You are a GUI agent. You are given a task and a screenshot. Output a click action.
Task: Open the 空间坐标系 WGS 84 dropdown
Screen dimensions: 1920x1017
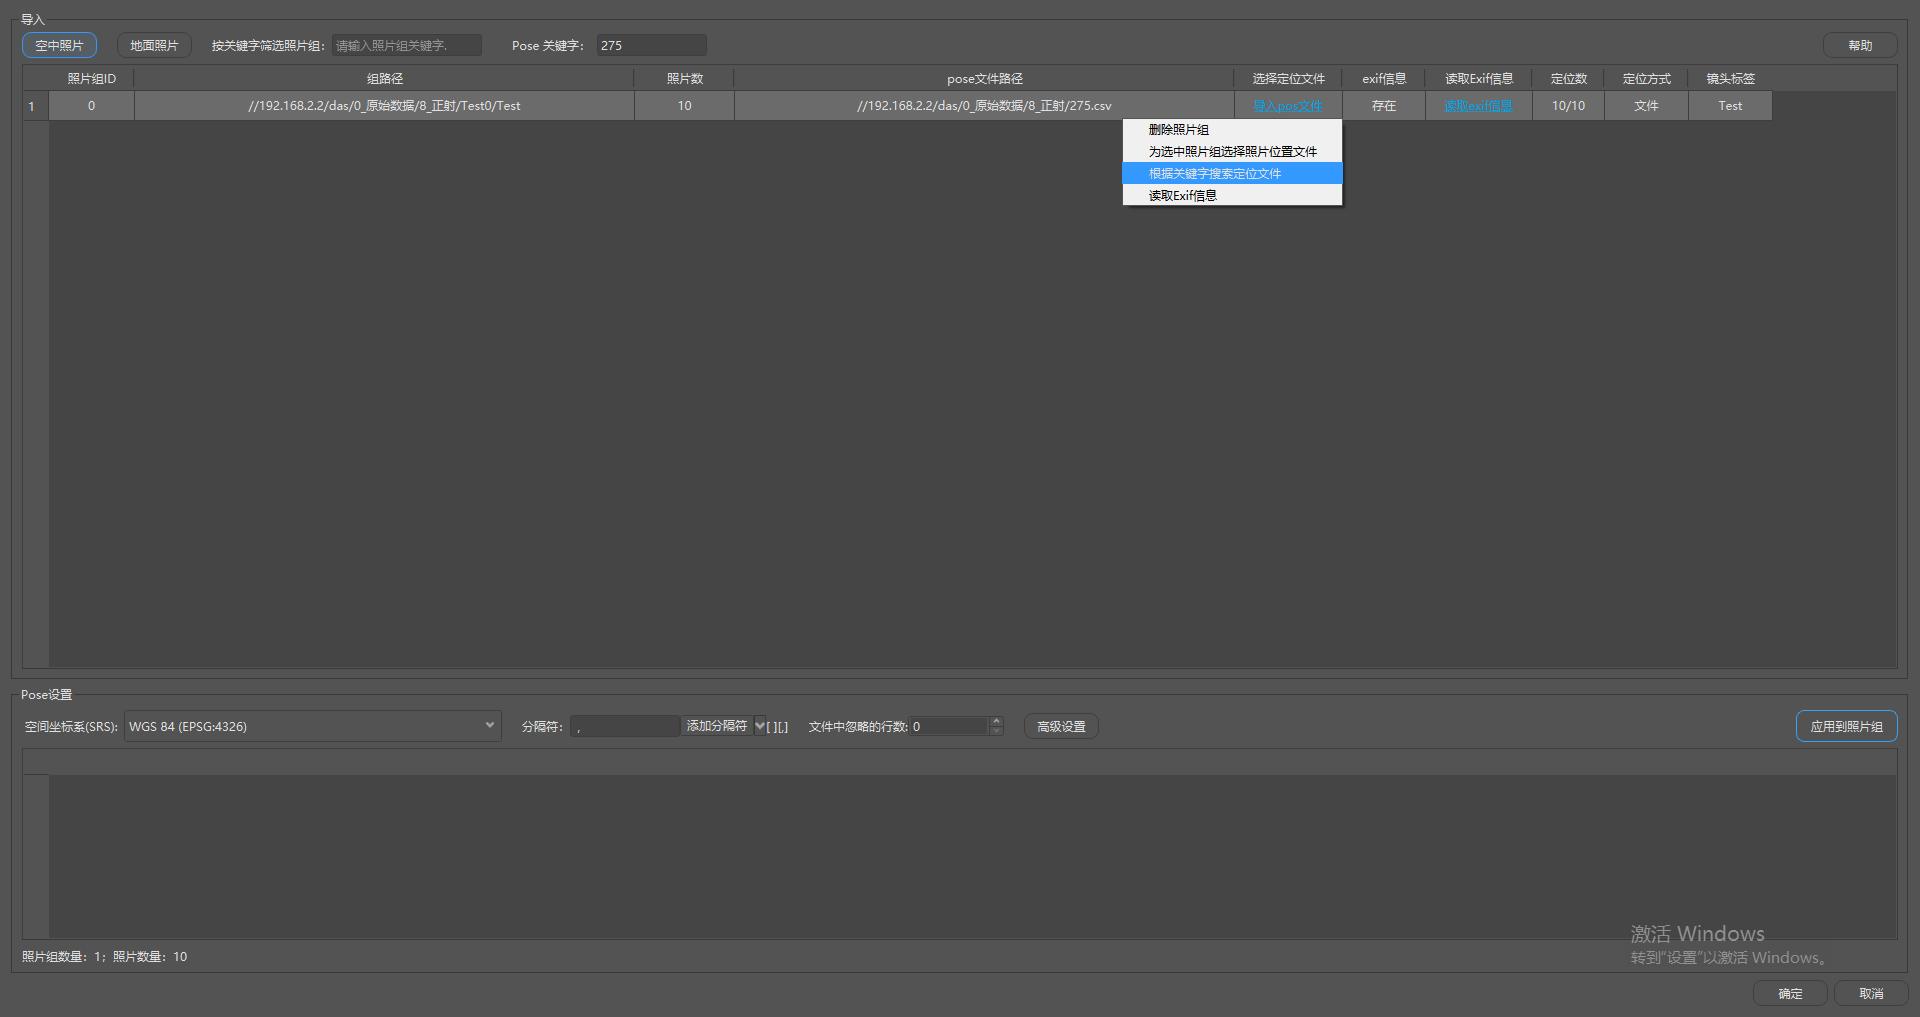[312, 726]
